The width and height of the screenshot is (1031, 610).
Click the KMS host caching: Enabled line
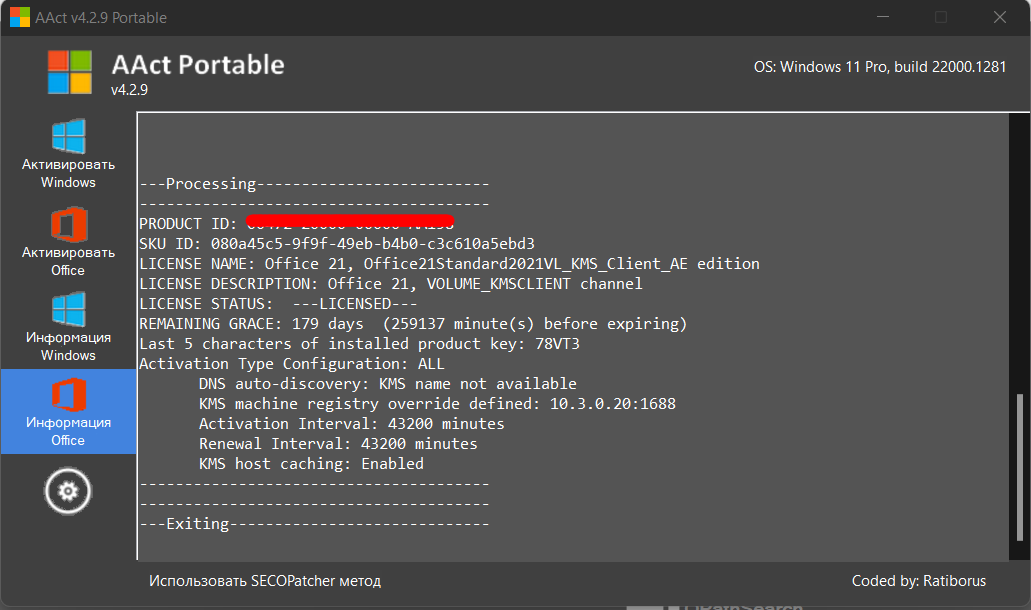coord(311,463)
